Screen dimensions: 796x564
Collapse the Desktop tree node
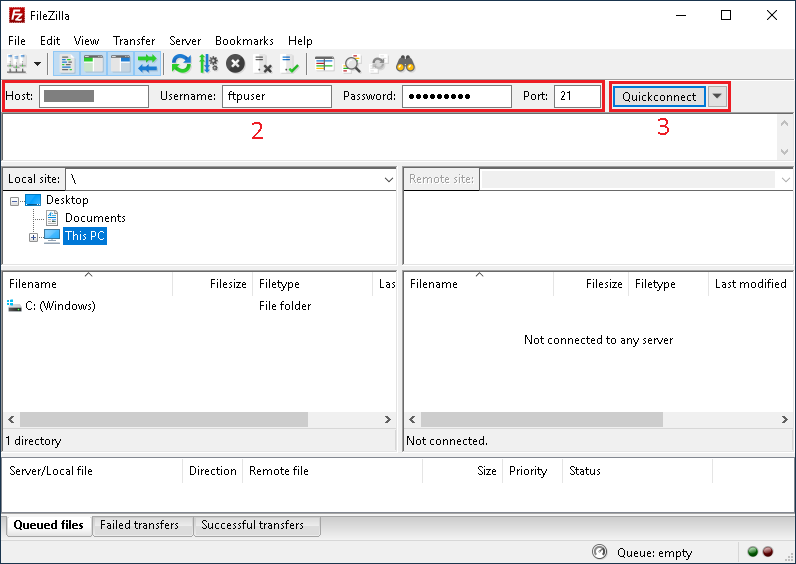pyautogui.click(x=14, y=202)
